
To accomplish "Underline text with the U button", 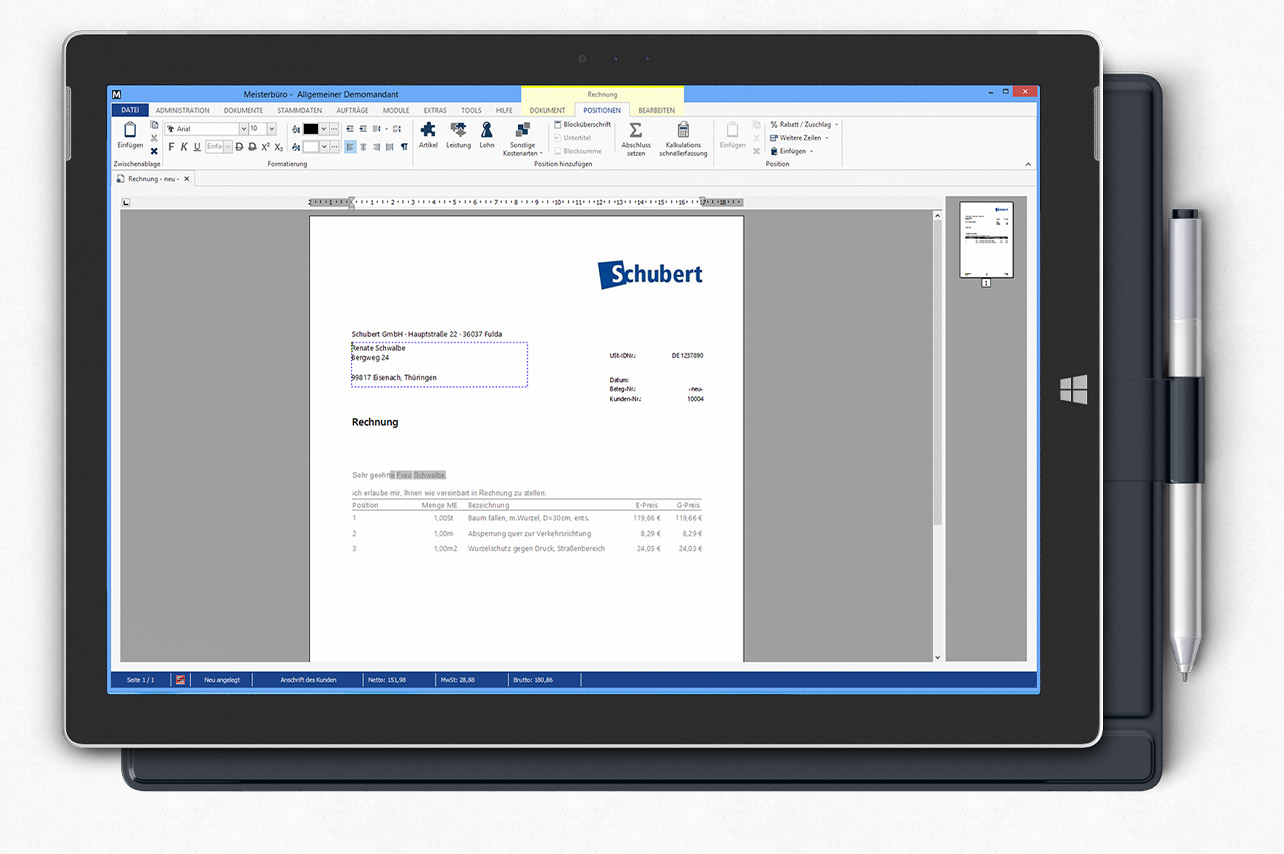I will click(197, 147).
